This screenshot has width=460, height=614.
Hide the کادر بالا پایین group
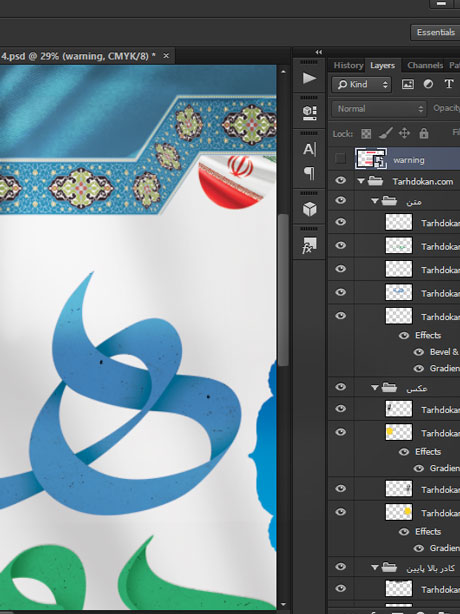point(341,567)
